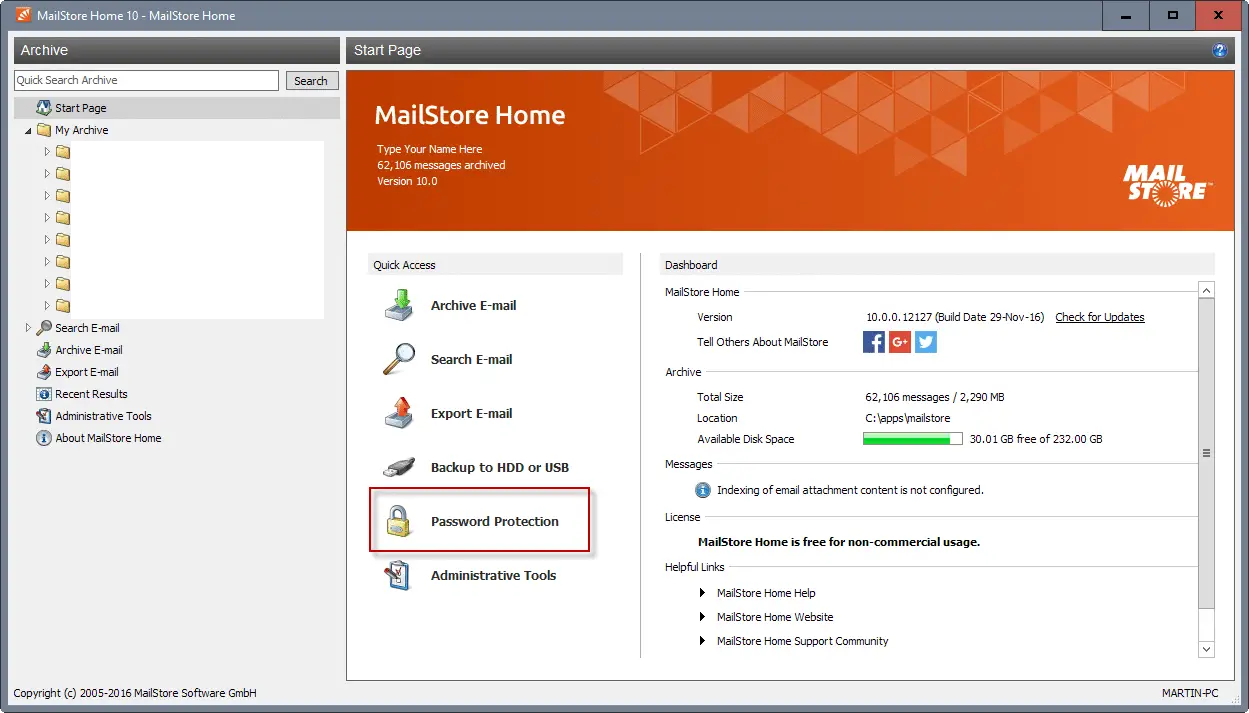
Task: Open Recent Results in the sidebar
Action: click(91, 394)
